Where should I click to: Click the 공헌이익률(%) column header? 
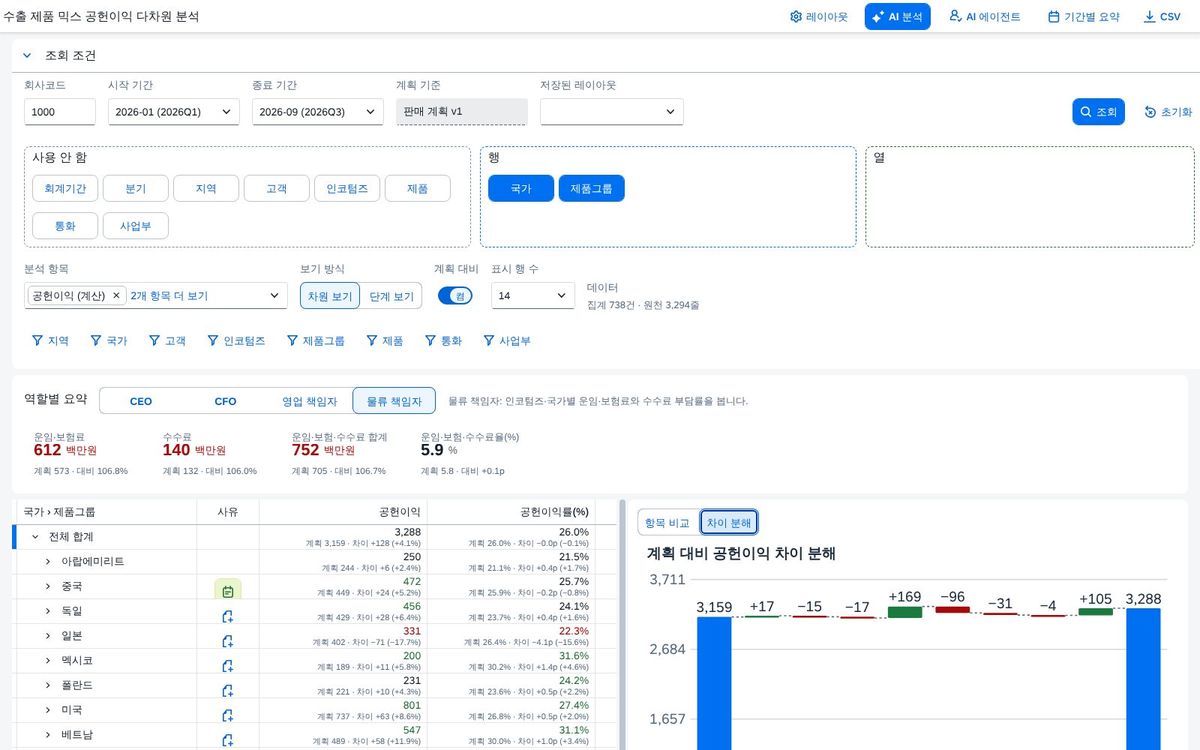510,512
